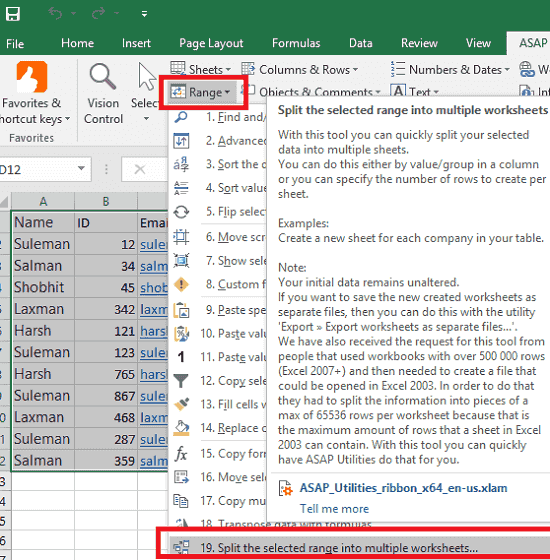This screenshot has height=560, width=550.
Task: Open the shob... email link cell
Action: tap(154, 287)
